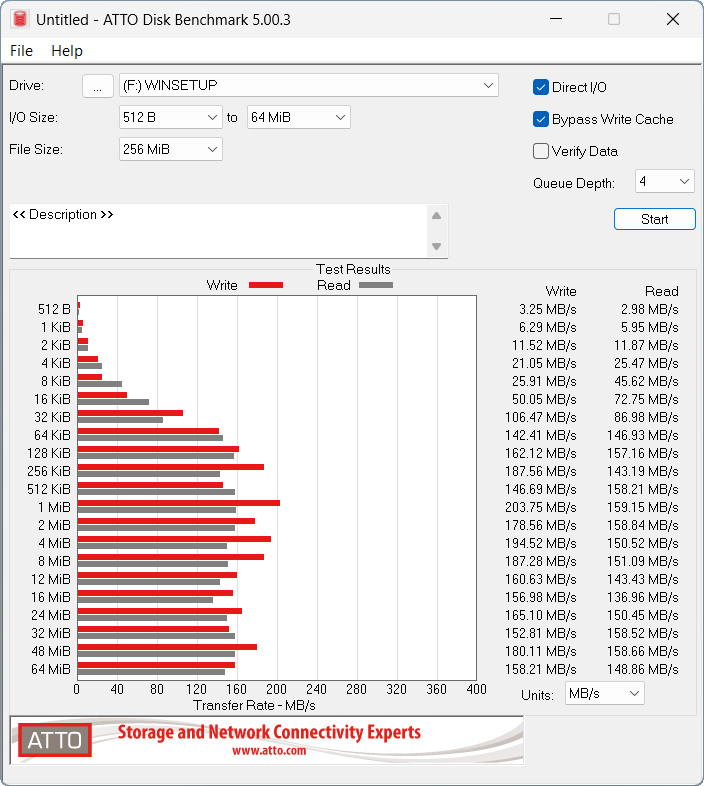Click the description scroll up arrow
704x786 pixels.
437,216
